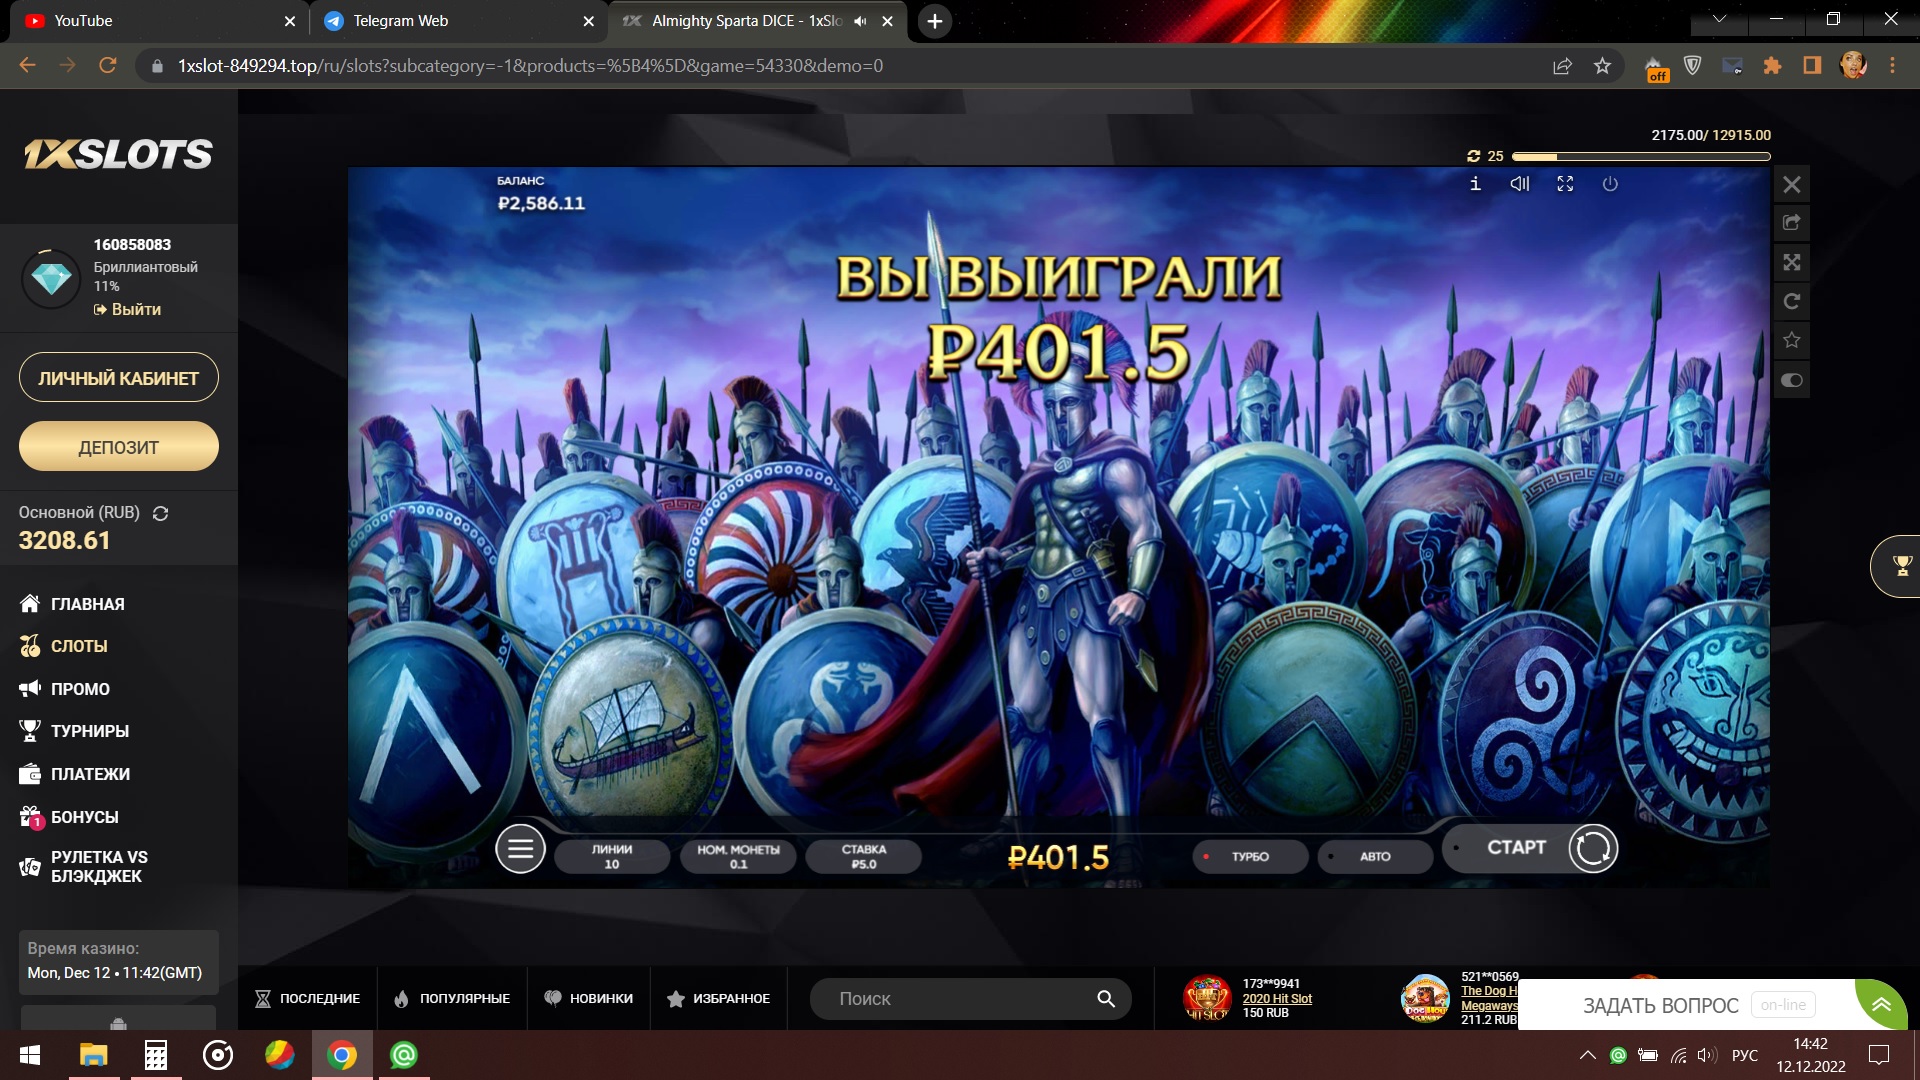Click the game power button icon
The height and width of the screenshot is (1080, 1920).
coord(1610,184)
